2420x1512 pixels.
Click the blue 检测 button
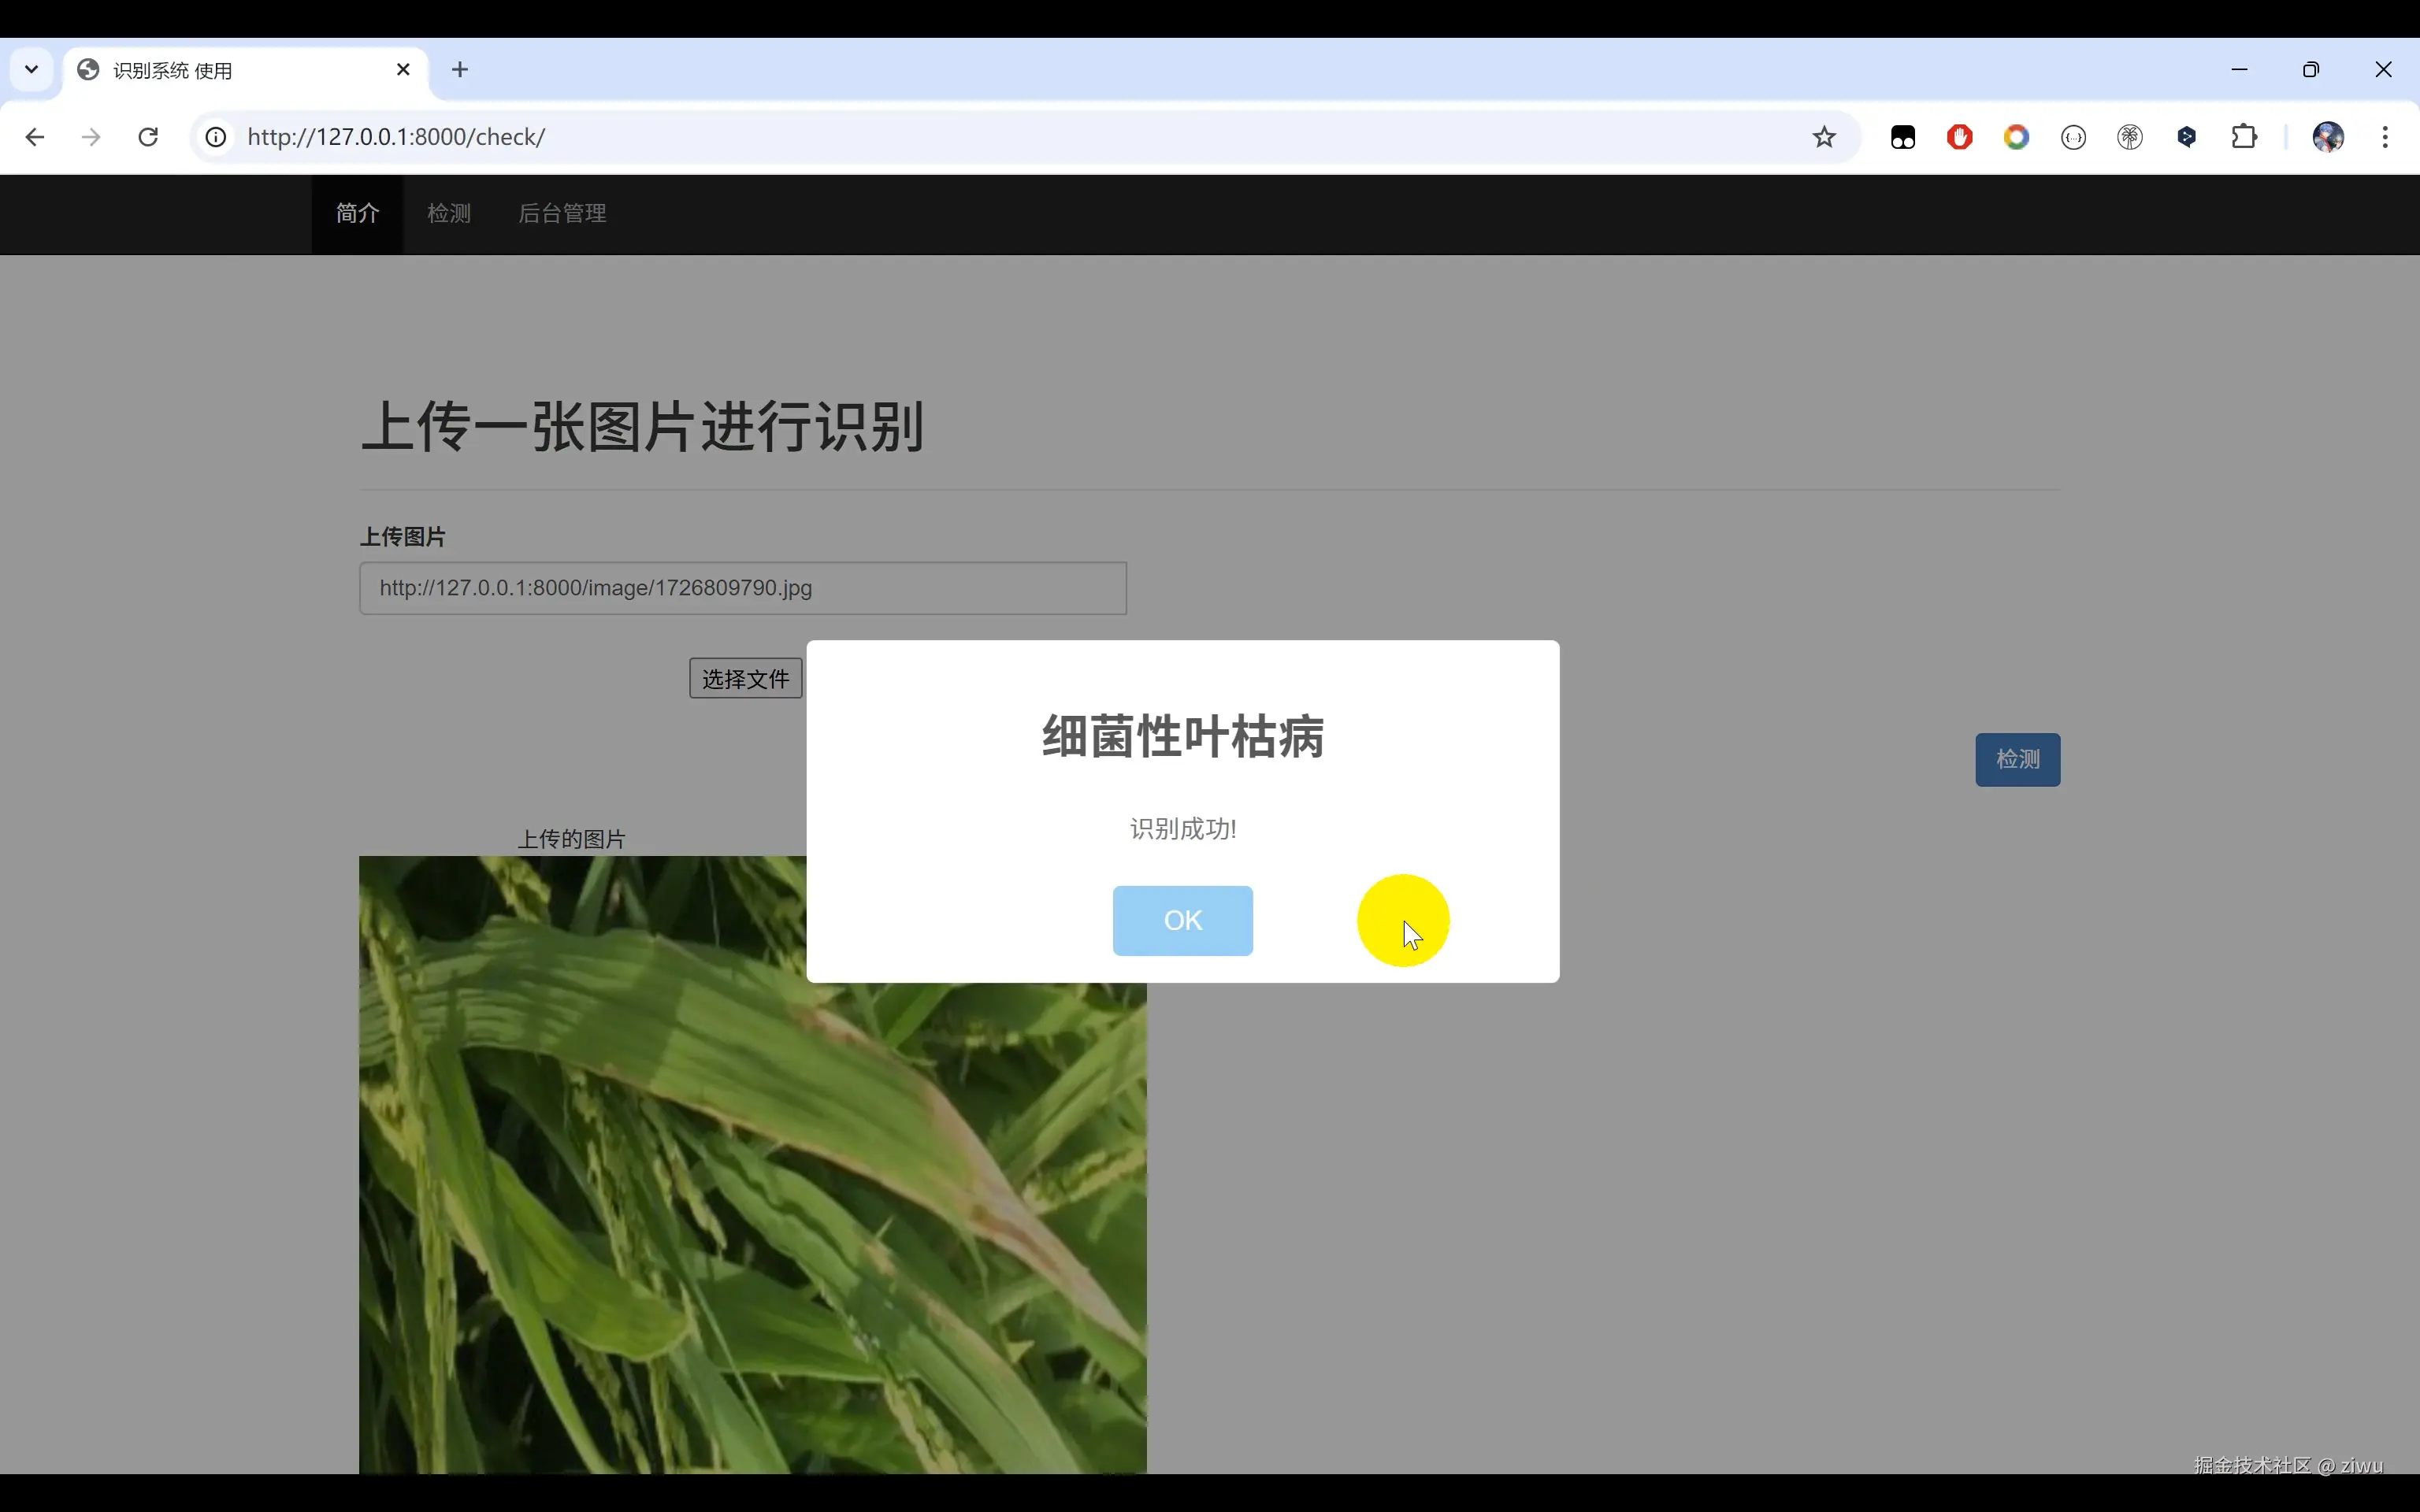click(x=2017, y=759)
